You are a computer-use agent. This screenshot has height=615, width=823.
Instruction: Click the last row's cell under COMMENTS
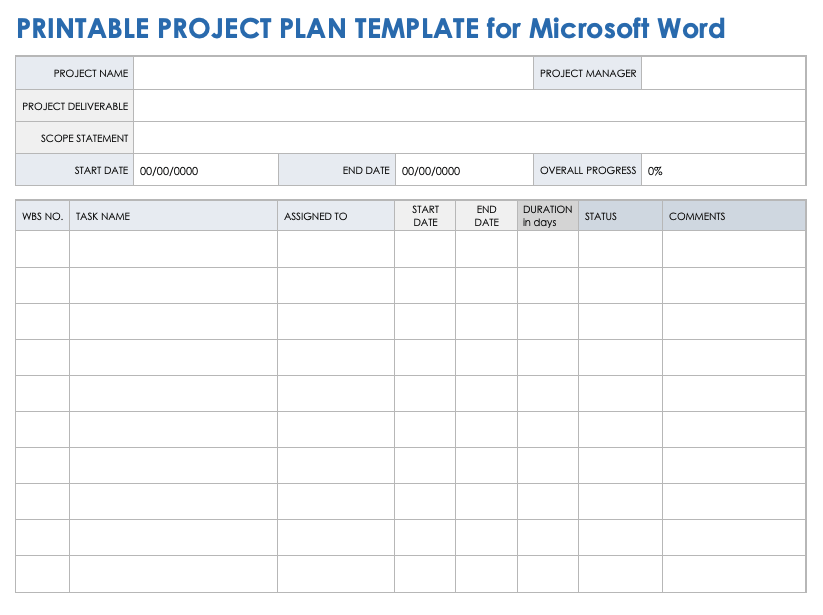pyautogui.click(x=734, y=573)
